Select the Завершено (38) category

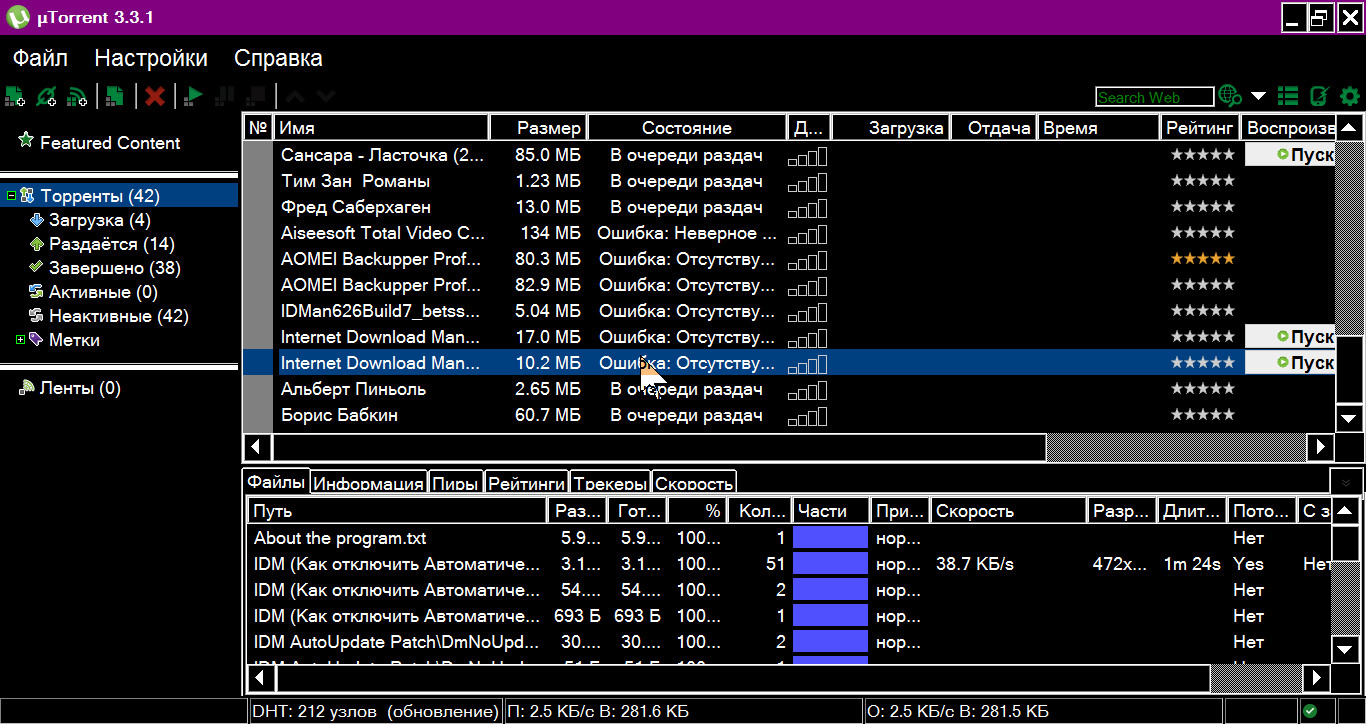click(115, 268)
